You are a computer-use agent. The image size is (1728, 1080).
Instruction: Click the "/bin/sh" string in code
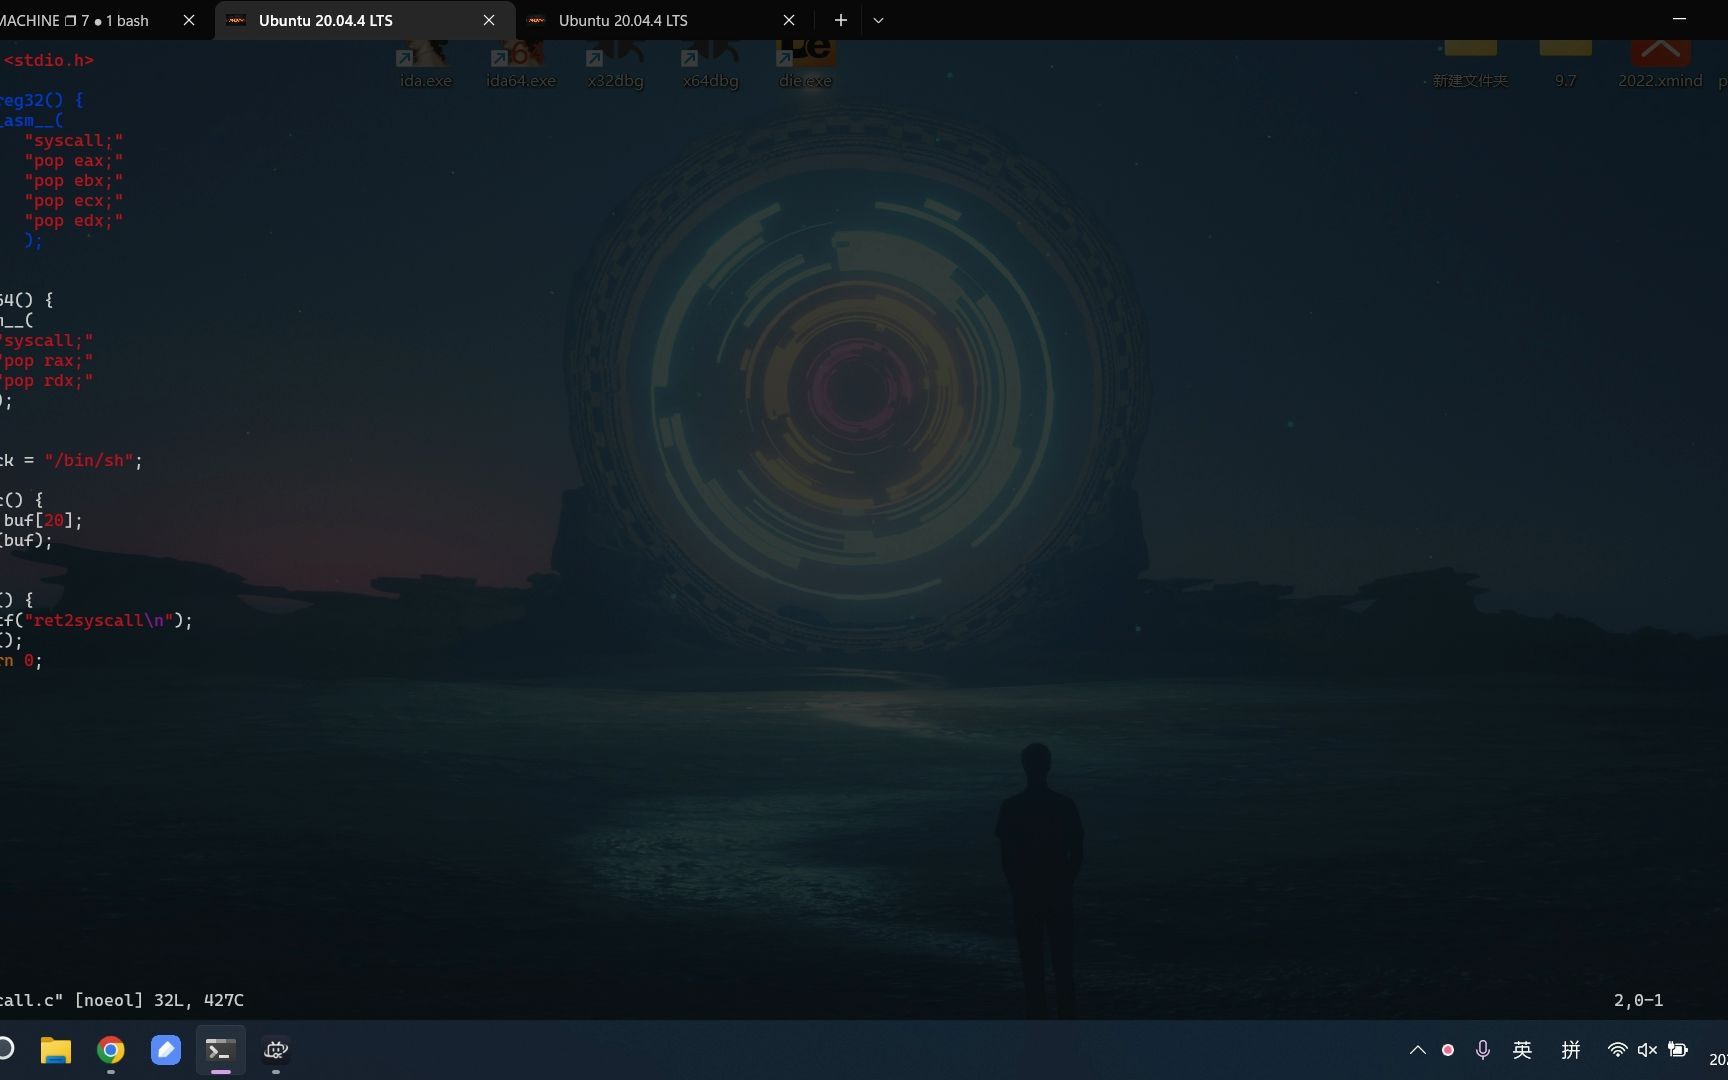tap(89, 460)
